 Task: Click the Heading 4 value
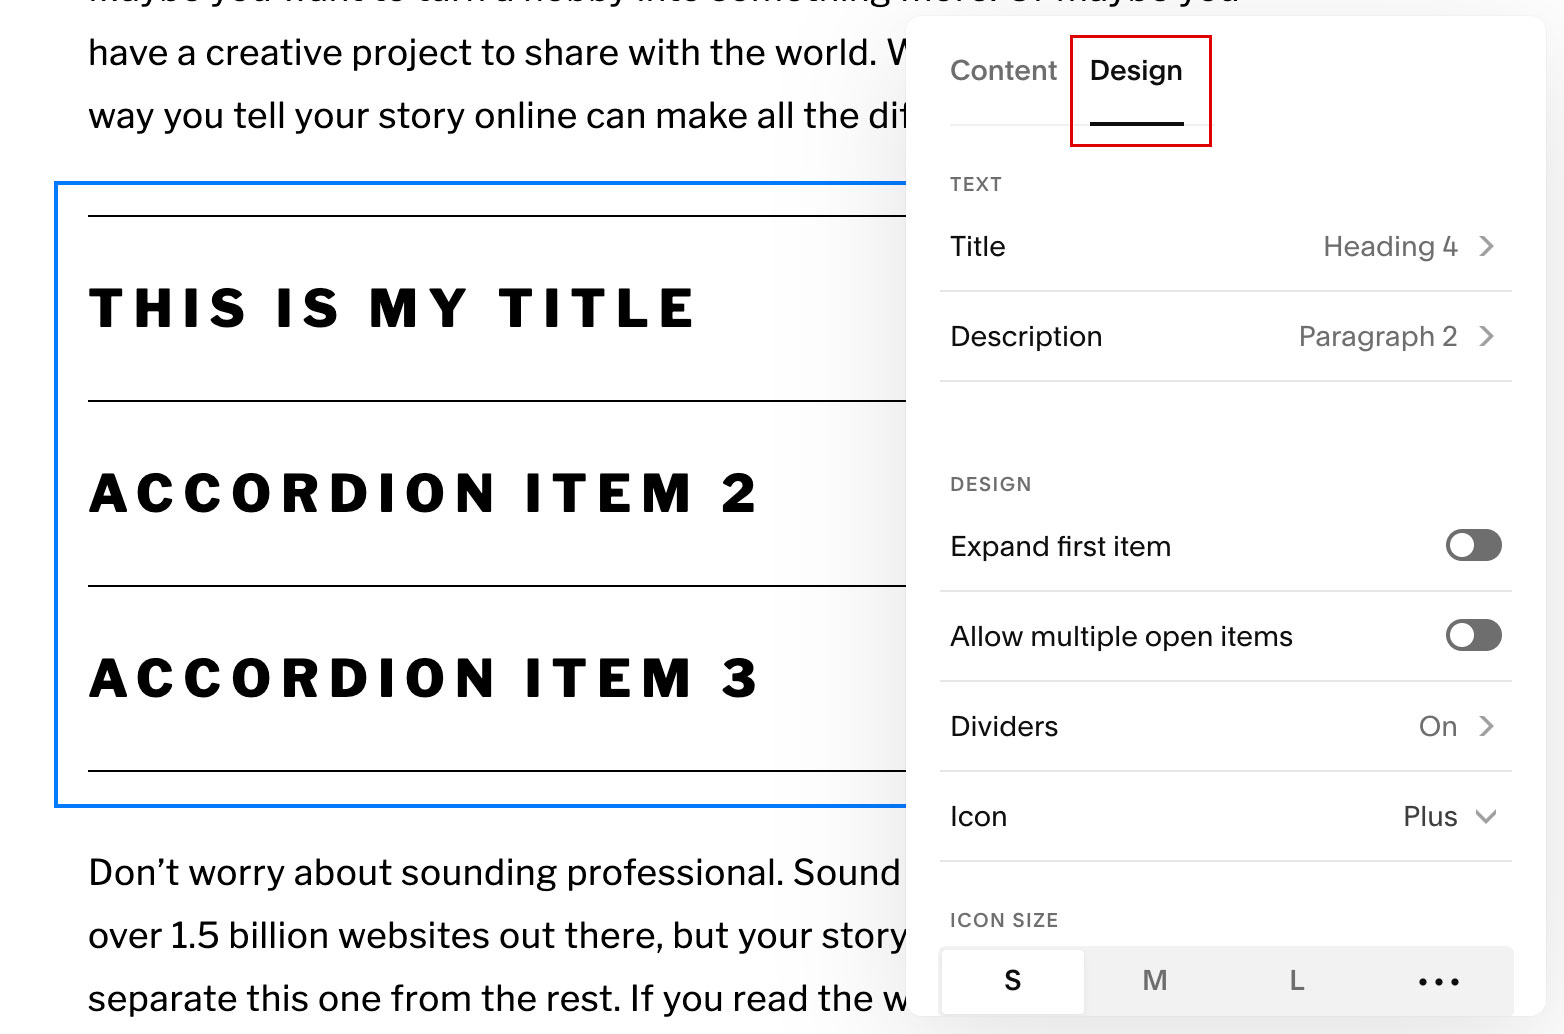[1390, 246]
